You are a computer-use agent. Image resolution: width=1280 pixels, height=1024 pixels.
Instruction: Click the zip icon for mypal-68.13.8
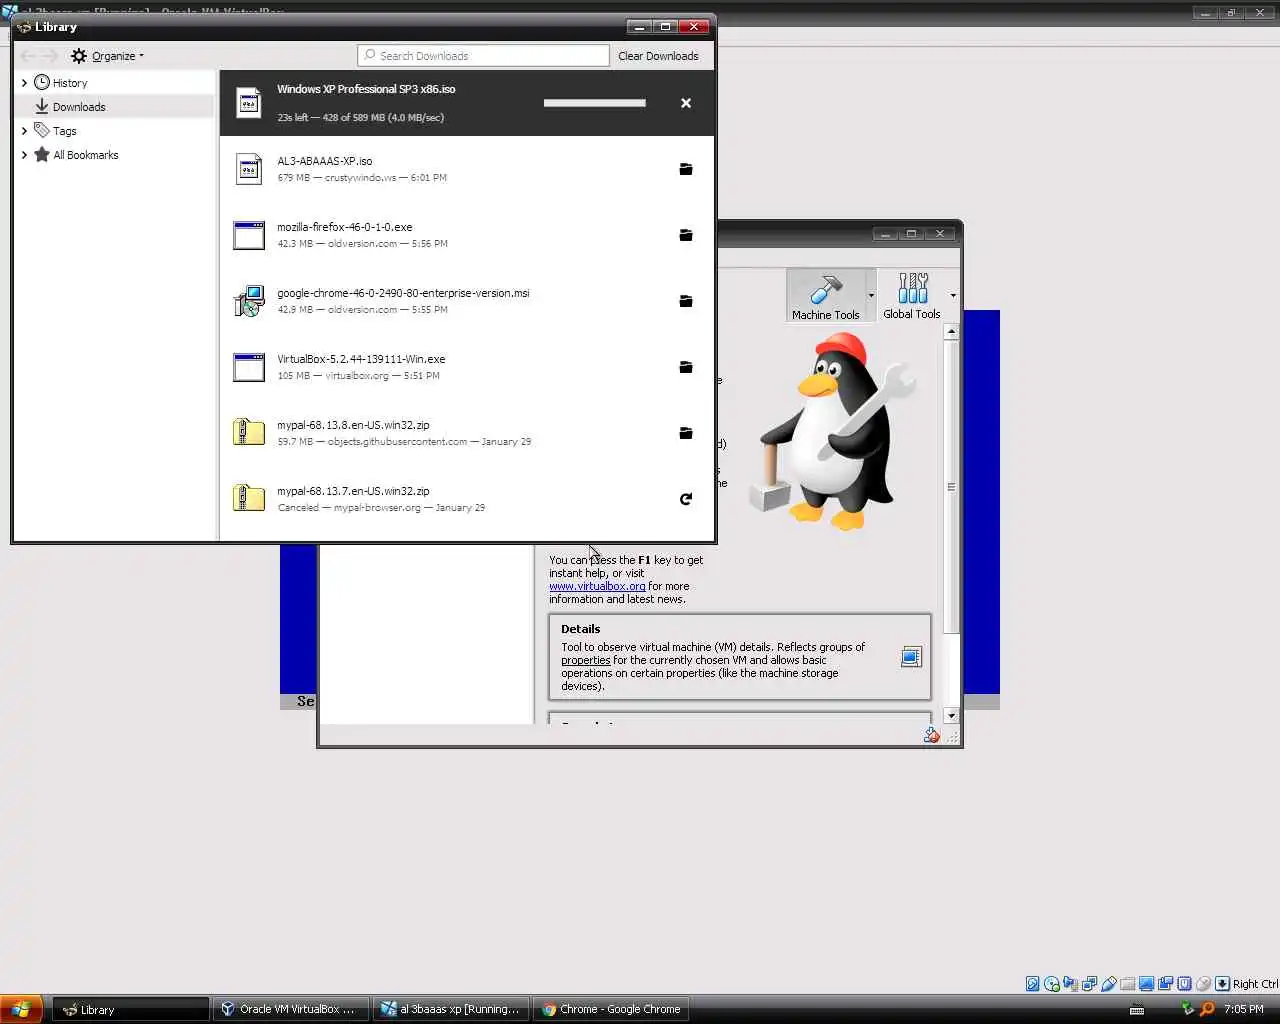tap(249, 432)
